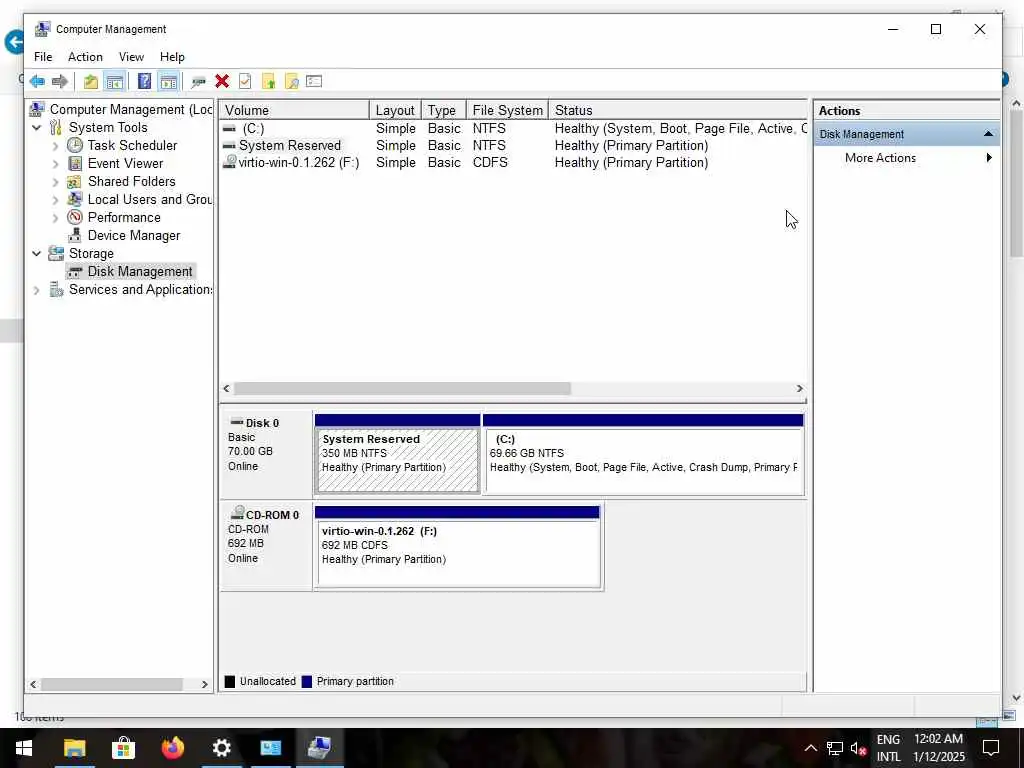Open the File menu
Screen dimensions: 1024x768
[43, 57]
